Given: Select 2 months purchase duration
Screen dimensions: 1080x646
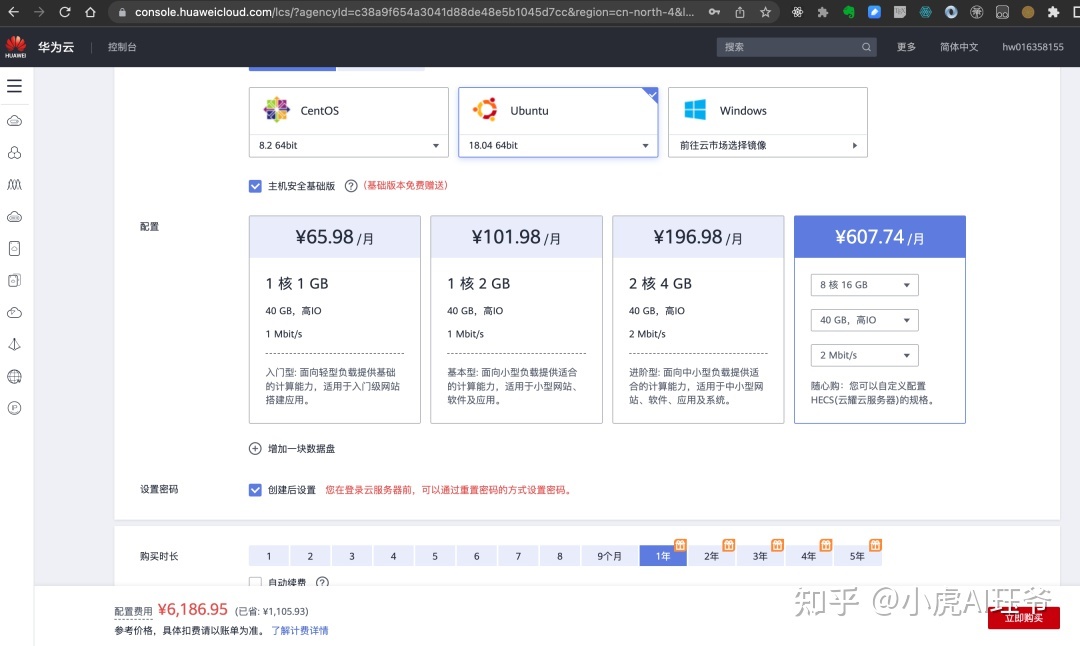Looking at the screenshot, I should (310, 556).
